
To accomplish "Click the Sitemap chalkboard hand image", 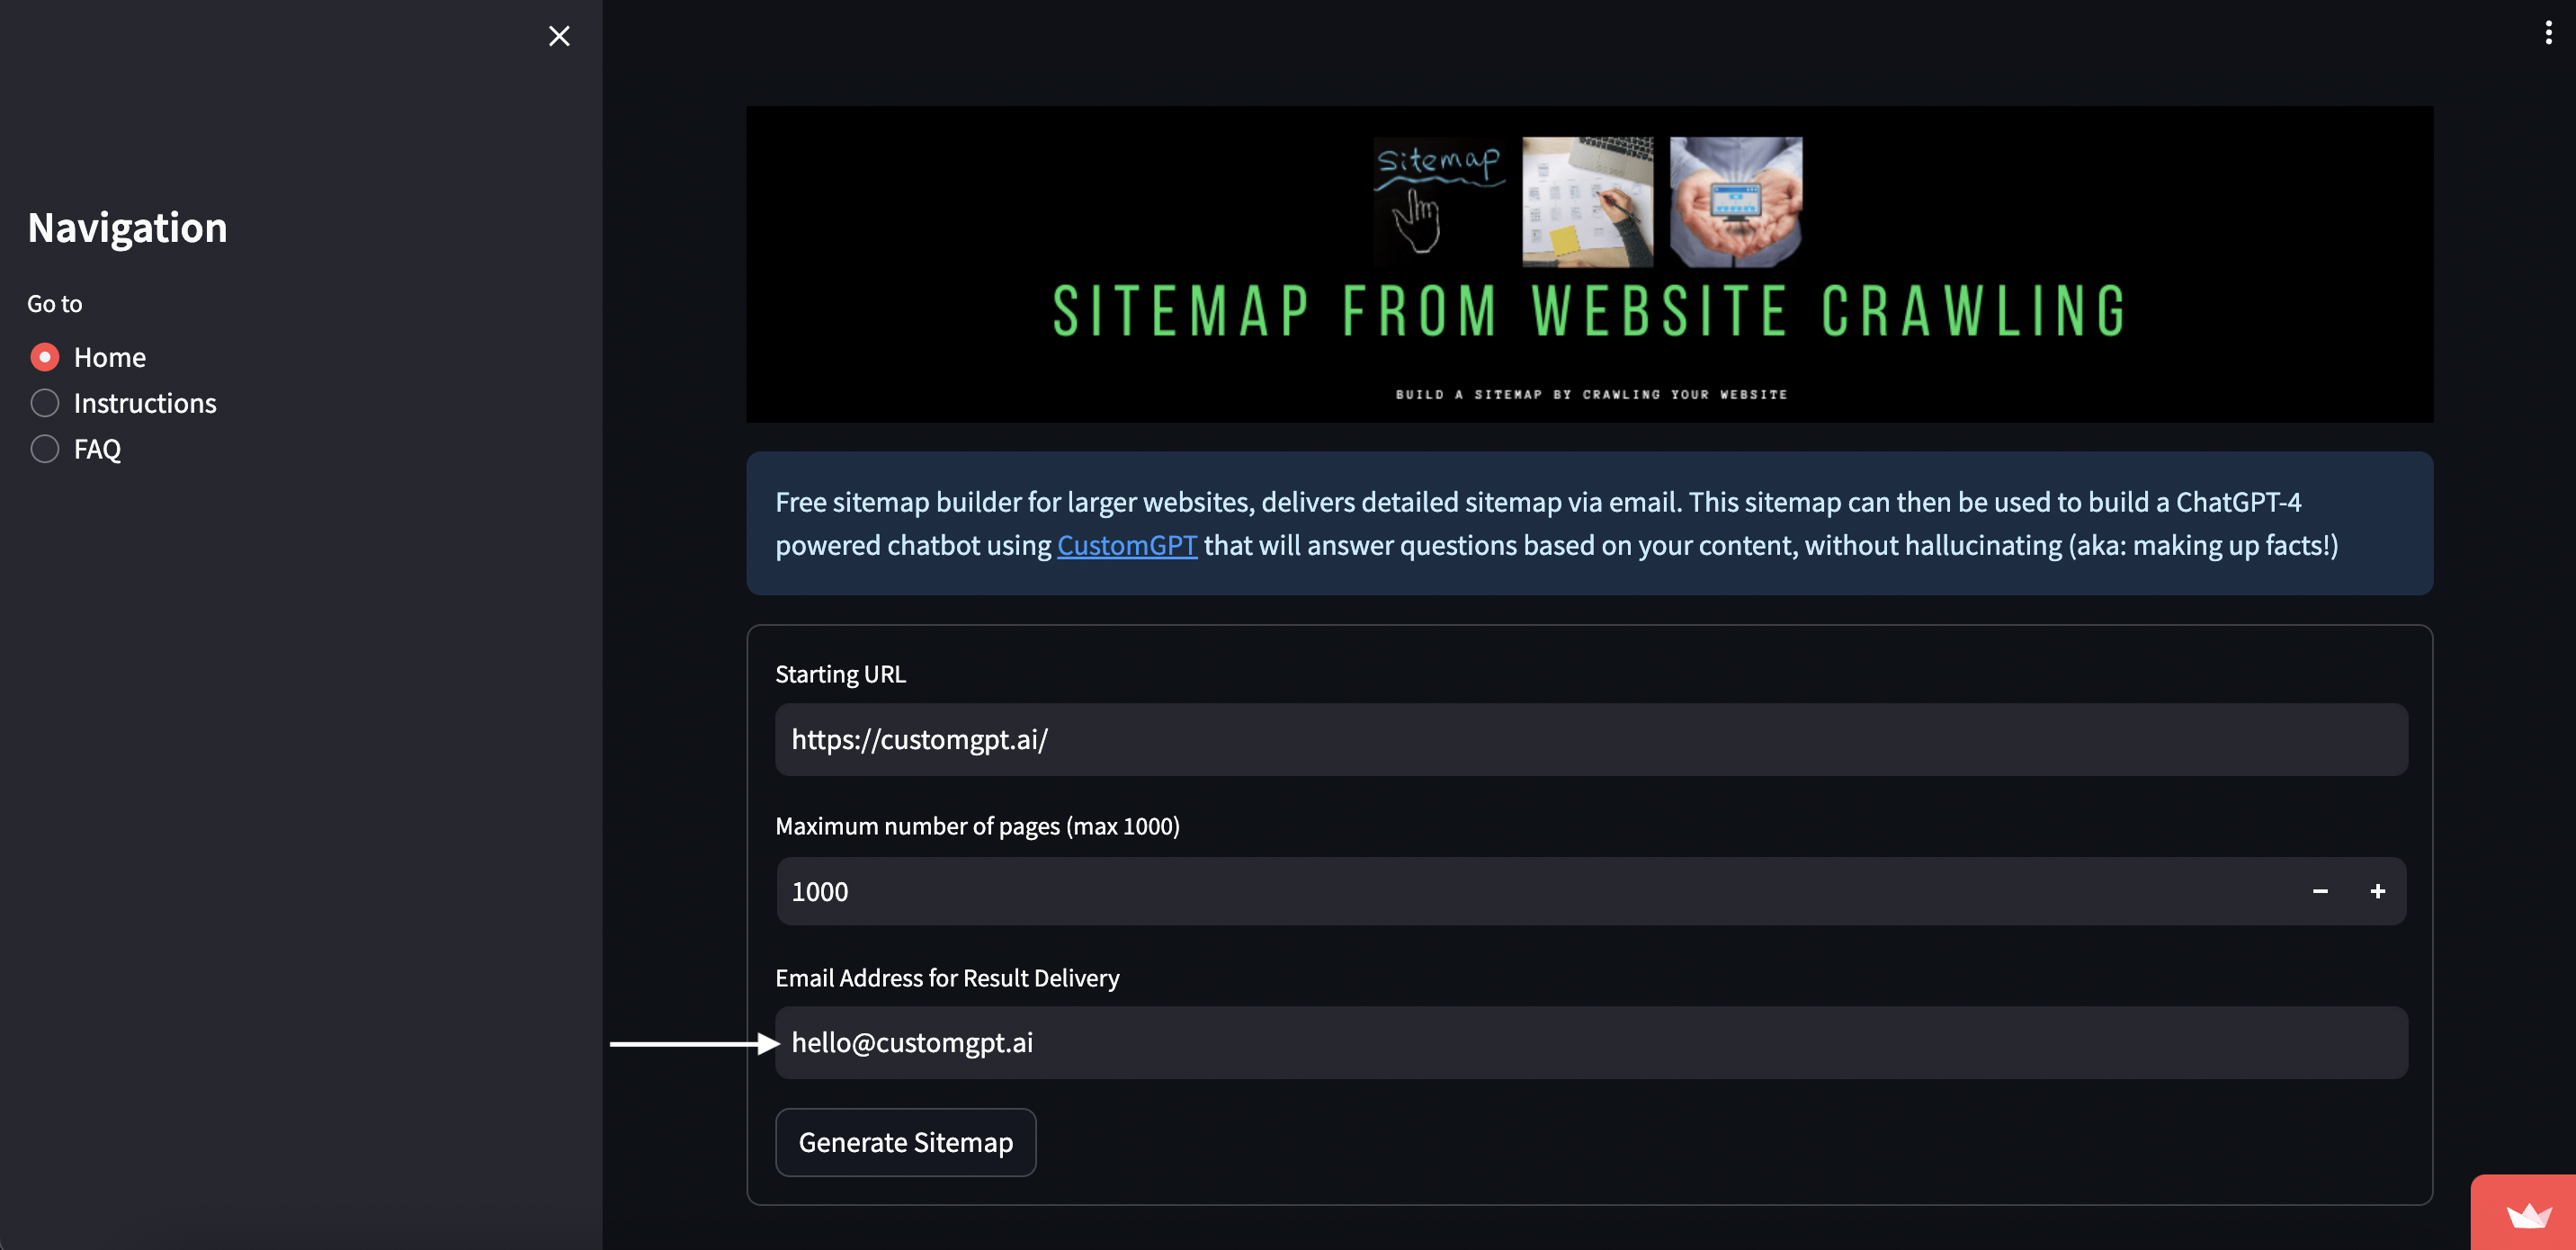I will (x=1438, y=201).
